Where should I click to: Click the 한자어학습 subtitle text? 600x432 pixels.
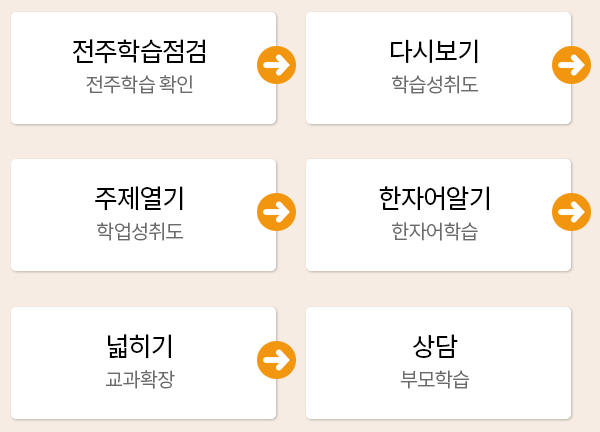click(x=435, y=231)
